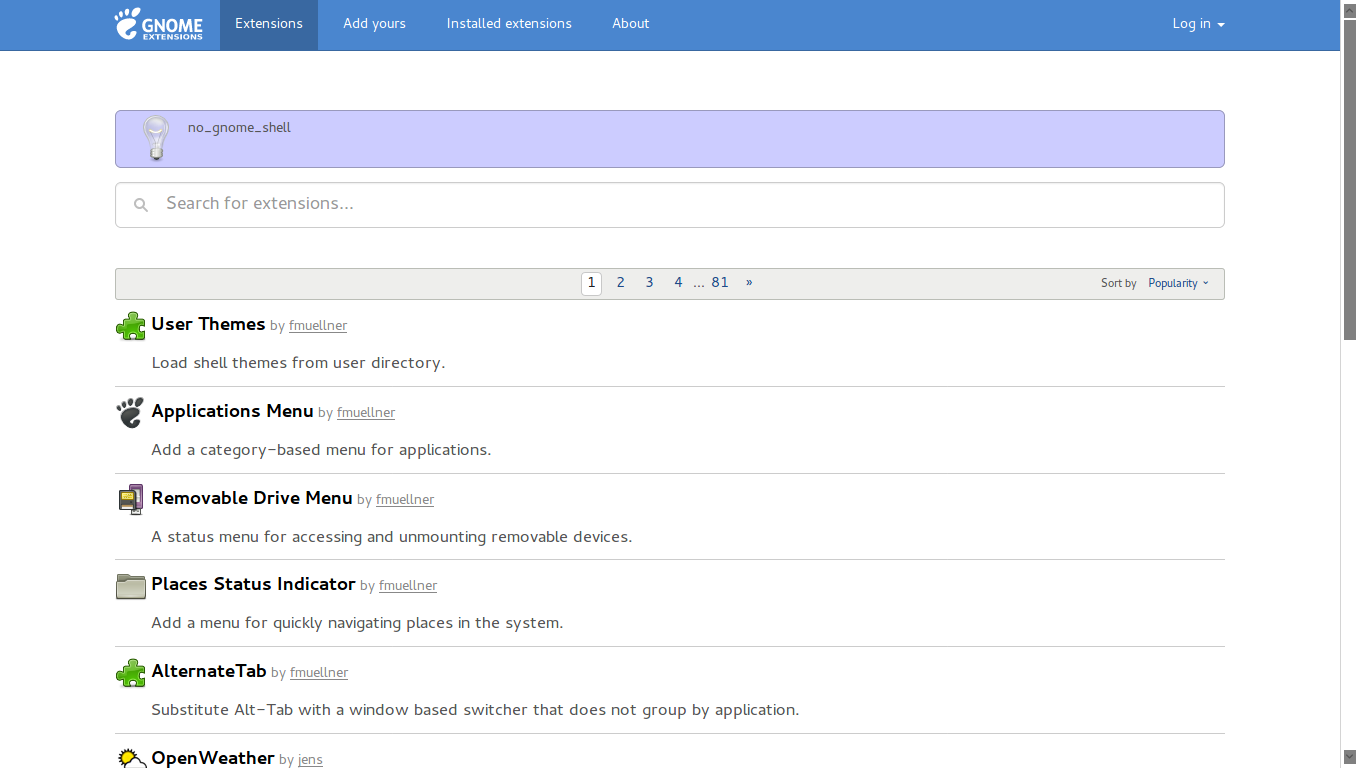
Task: Open fmuellner link beside Removable Drive Menu
Action: point(405,500)
